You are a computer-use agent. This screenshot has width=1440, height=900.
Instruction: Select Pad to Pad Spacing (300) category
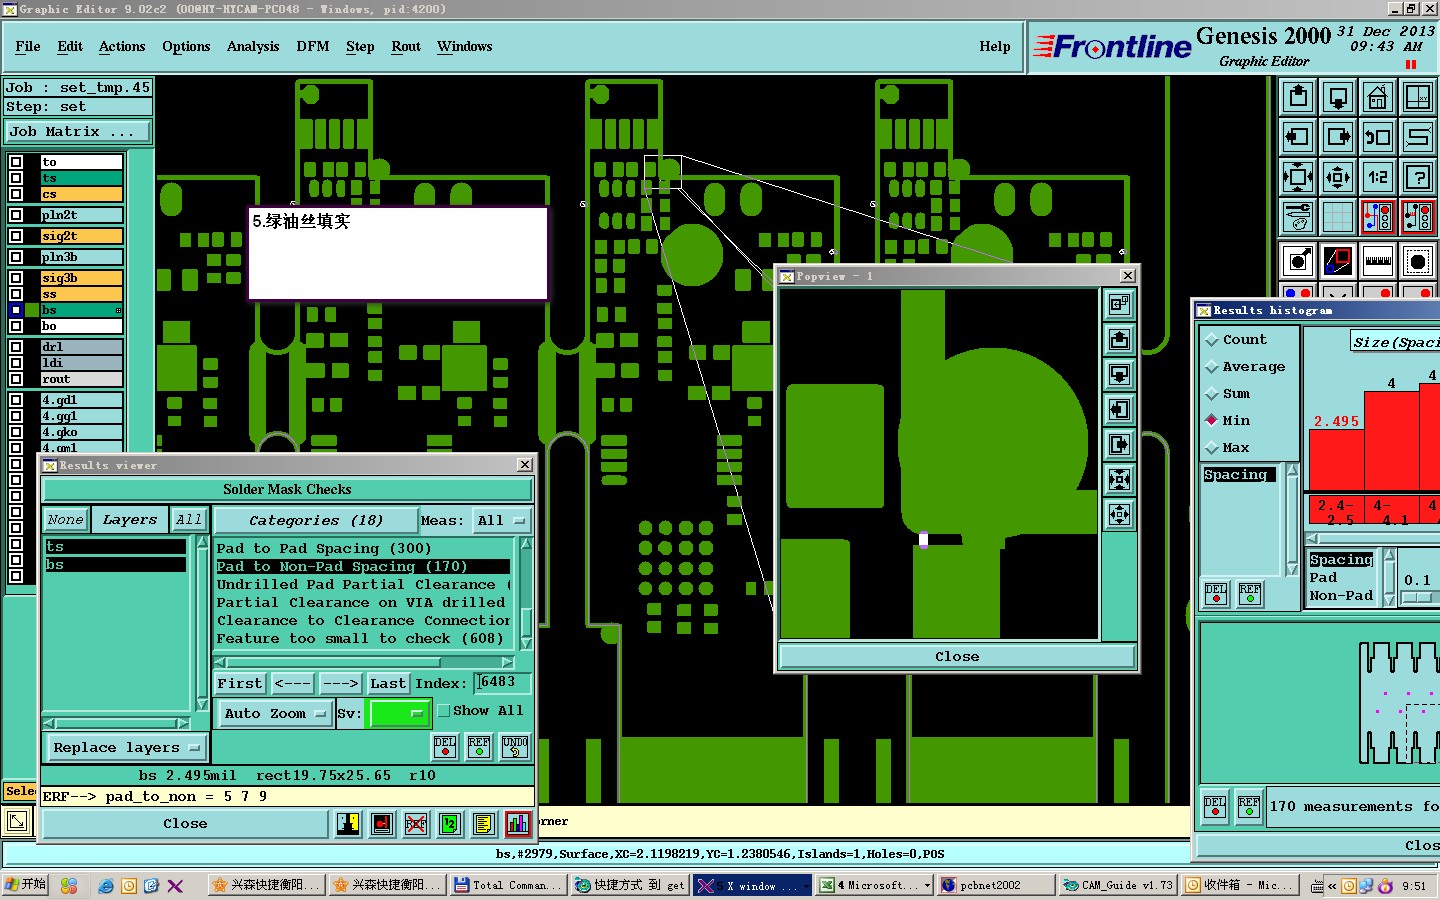[x=324, y=549]
